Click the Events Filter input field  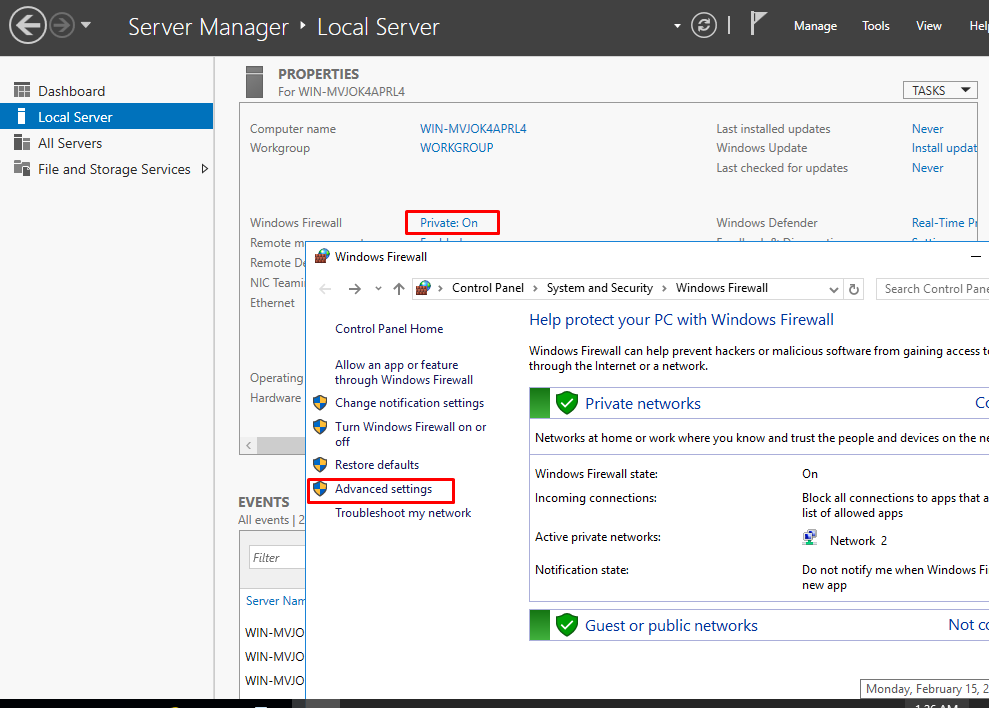(278, 558)
